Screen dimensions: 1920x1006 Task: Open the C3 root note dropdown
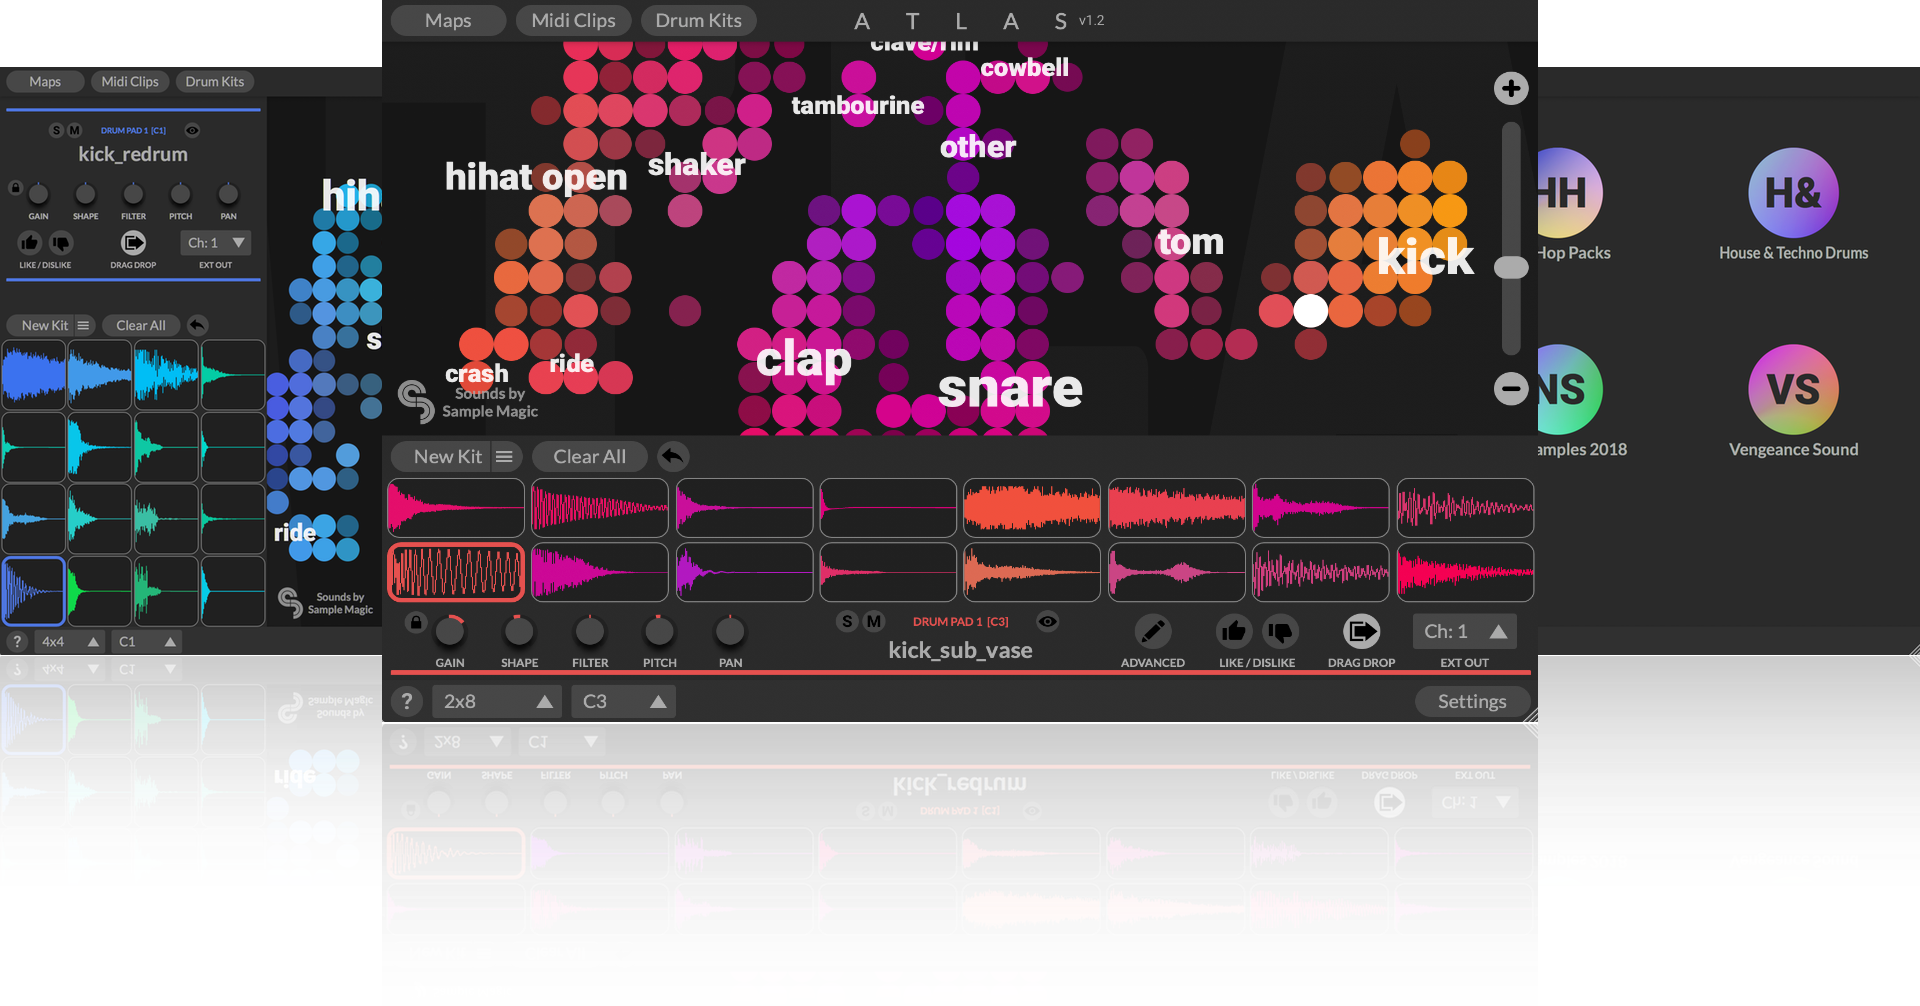[x=623, y=701]
